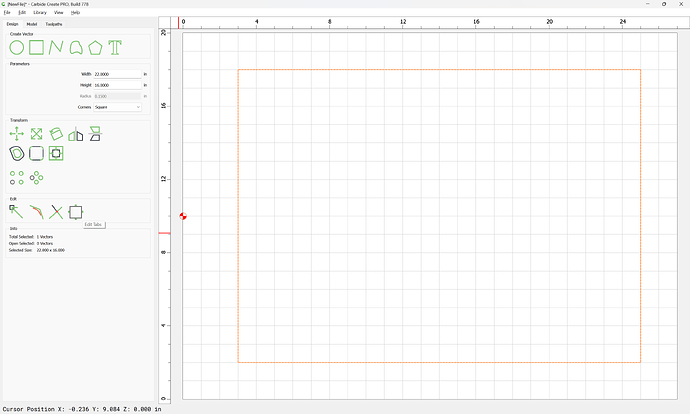Open the Library menu
The width and height of the screenshot is (690, 414).
pyautogui.click(x=40, y=12)
